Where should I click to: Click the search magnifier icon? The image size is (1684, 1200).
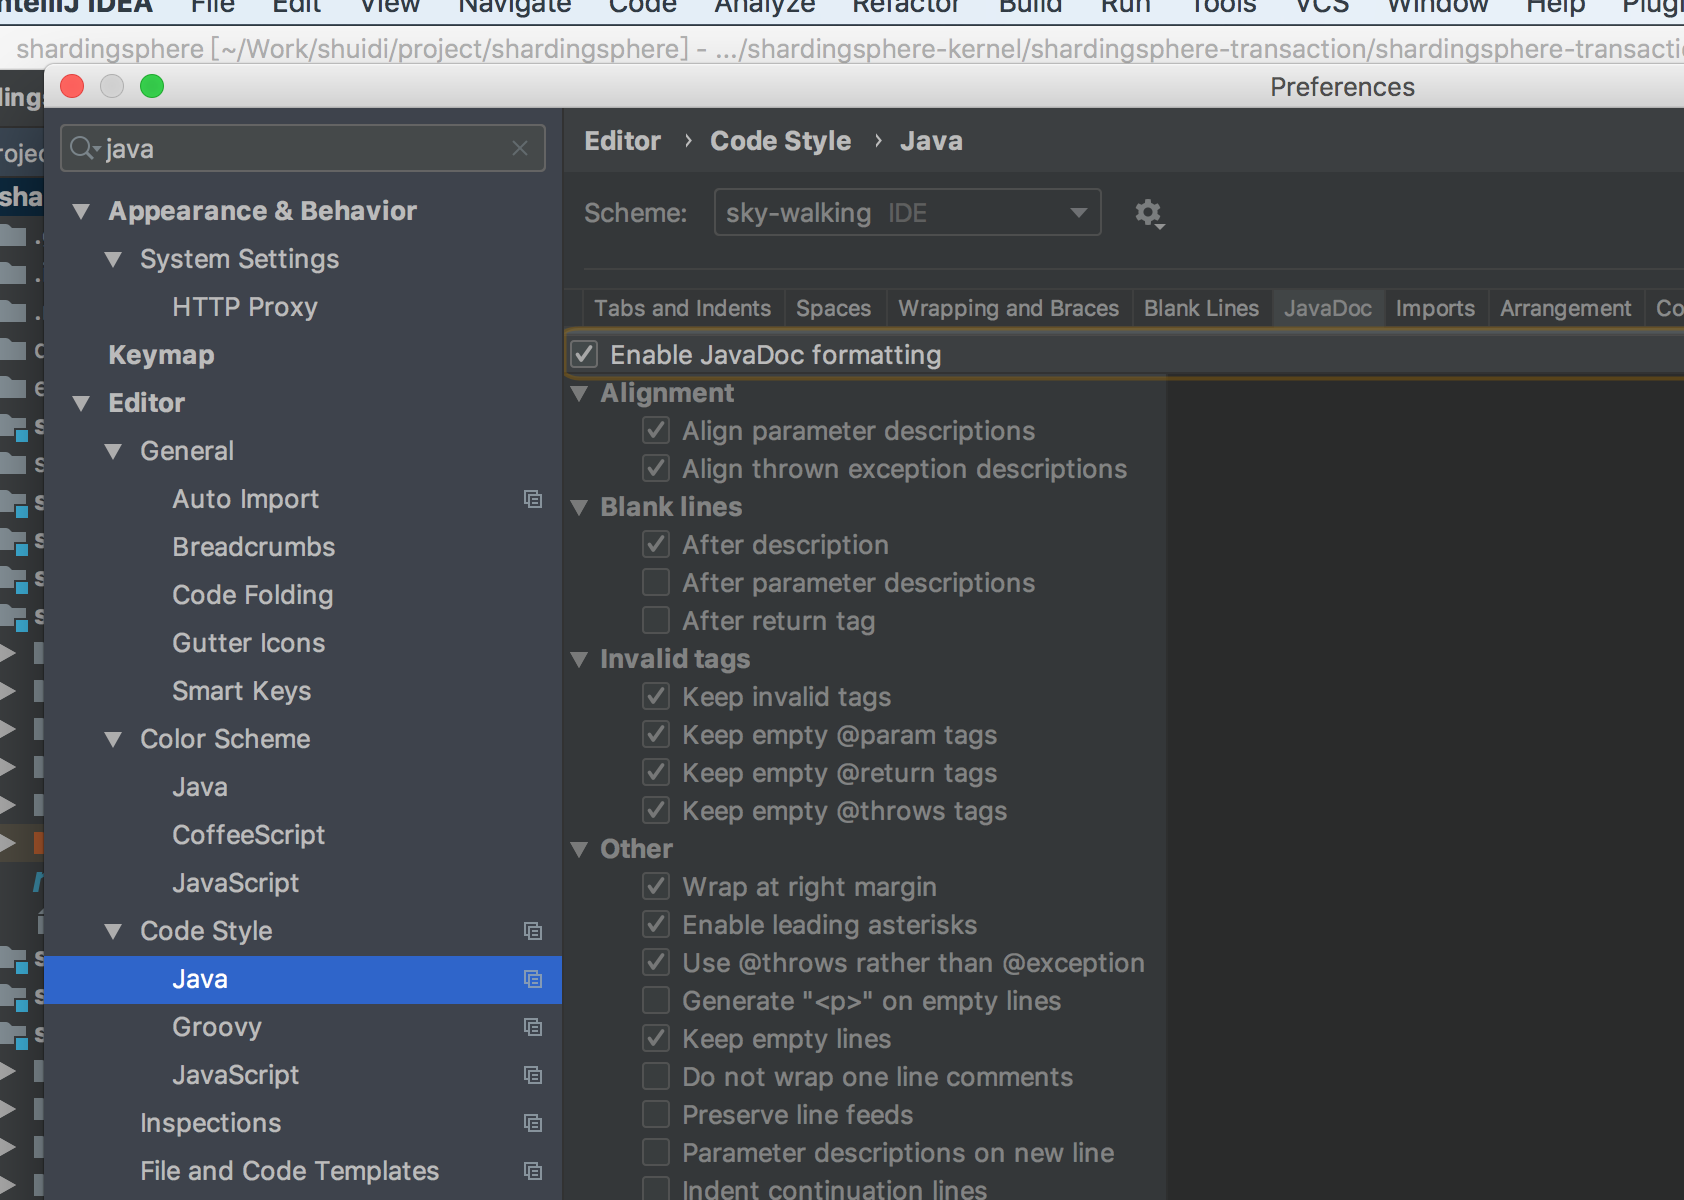coord(84,148)
